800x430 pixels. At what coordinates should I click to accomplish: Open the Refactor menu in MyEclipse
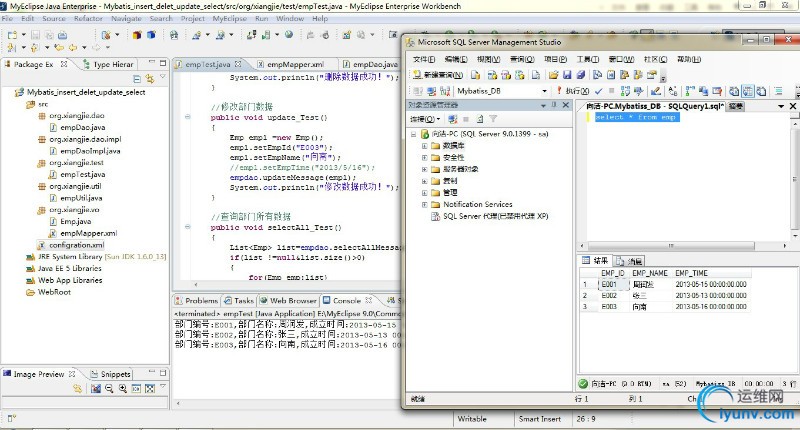88,18
